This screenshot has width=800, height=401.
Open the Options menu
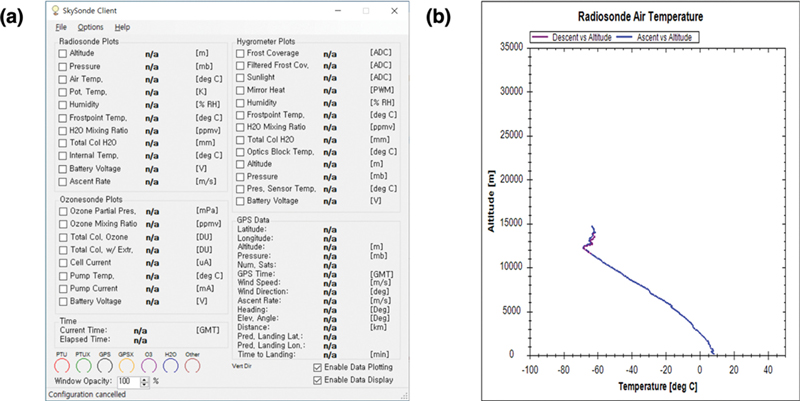90,26
